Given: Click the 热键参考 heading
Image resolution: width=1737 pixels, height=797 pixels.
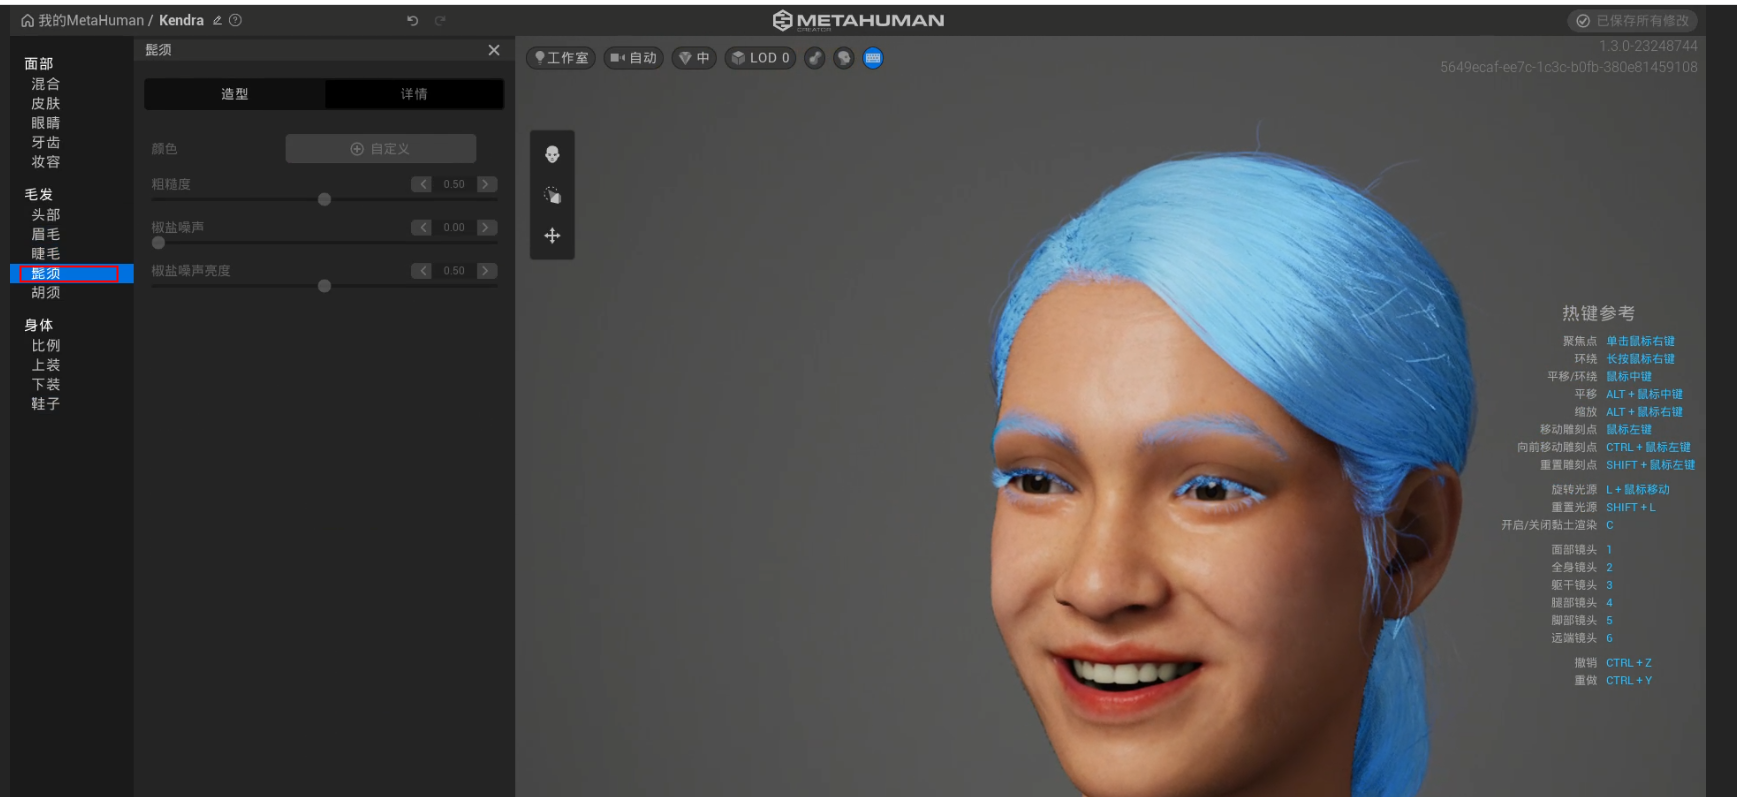Looking at the screenshot, I should (1598, 313).
